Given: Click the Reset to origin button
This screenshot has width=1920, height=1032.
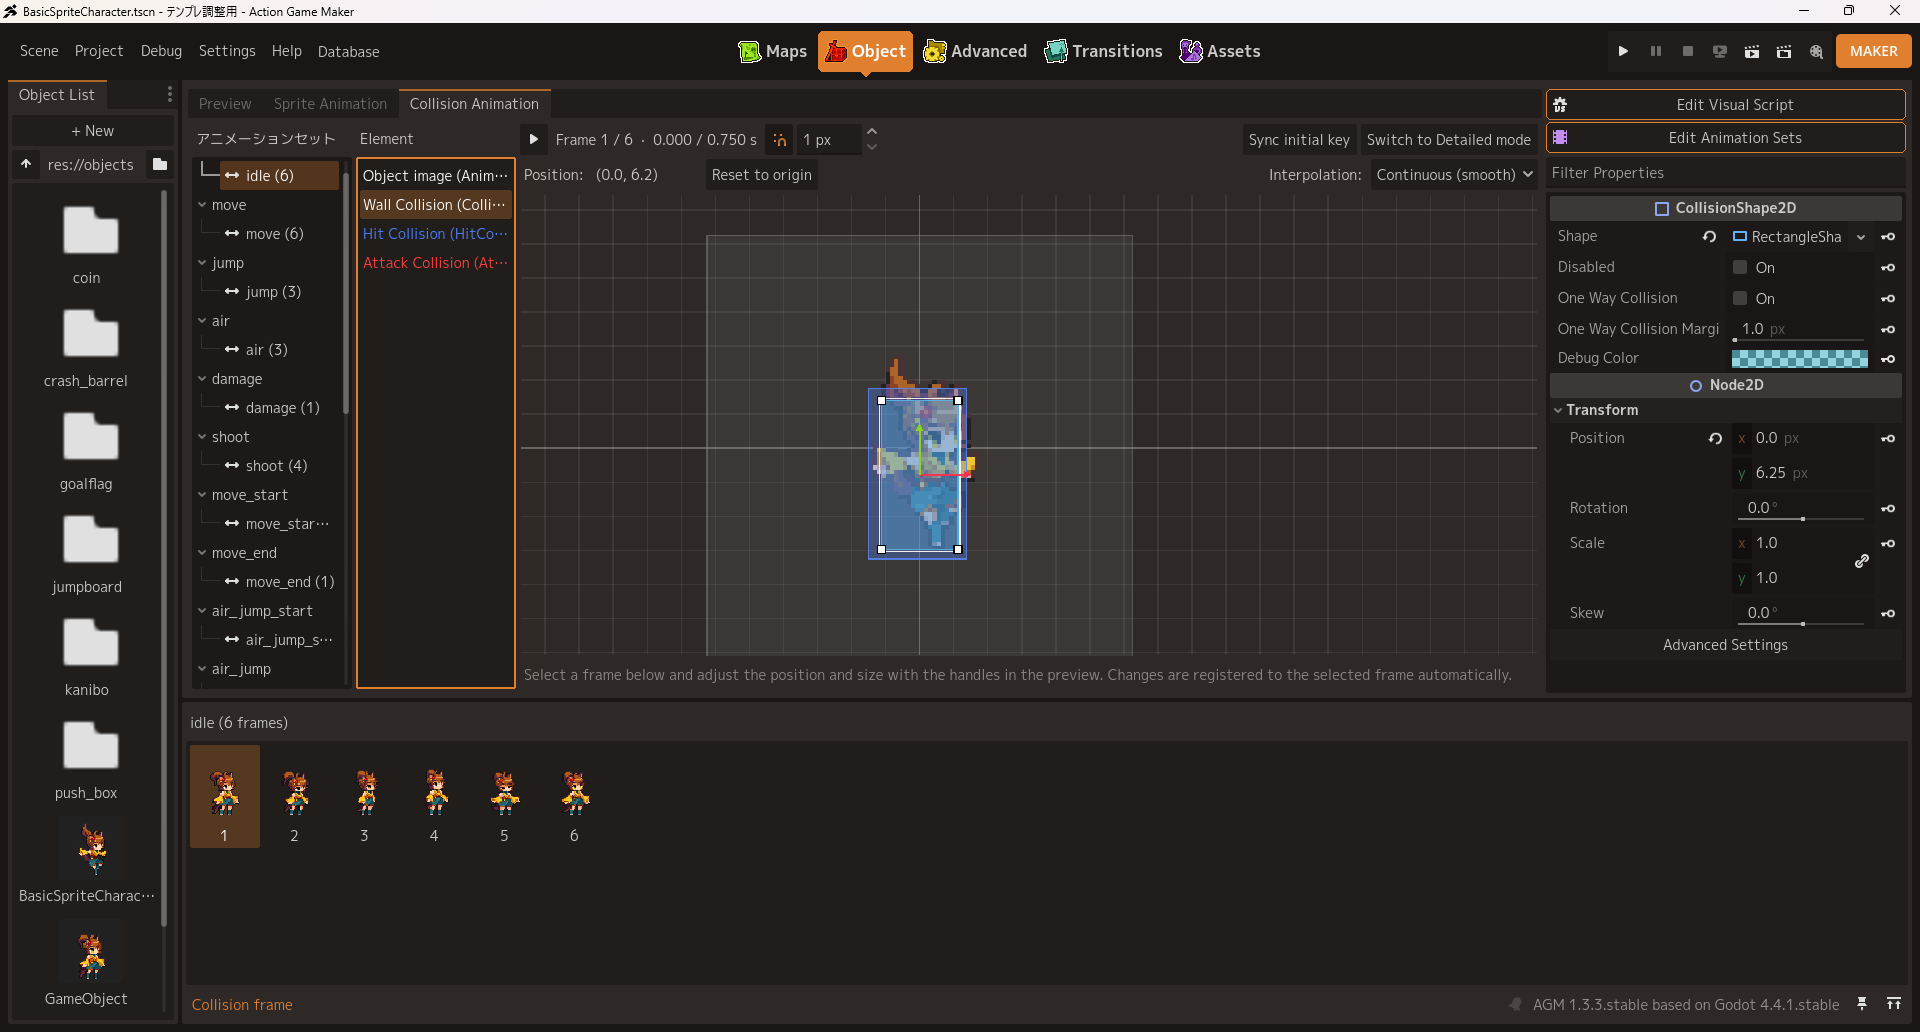Looking at the screenshot, I should click(x=762, y=175).
